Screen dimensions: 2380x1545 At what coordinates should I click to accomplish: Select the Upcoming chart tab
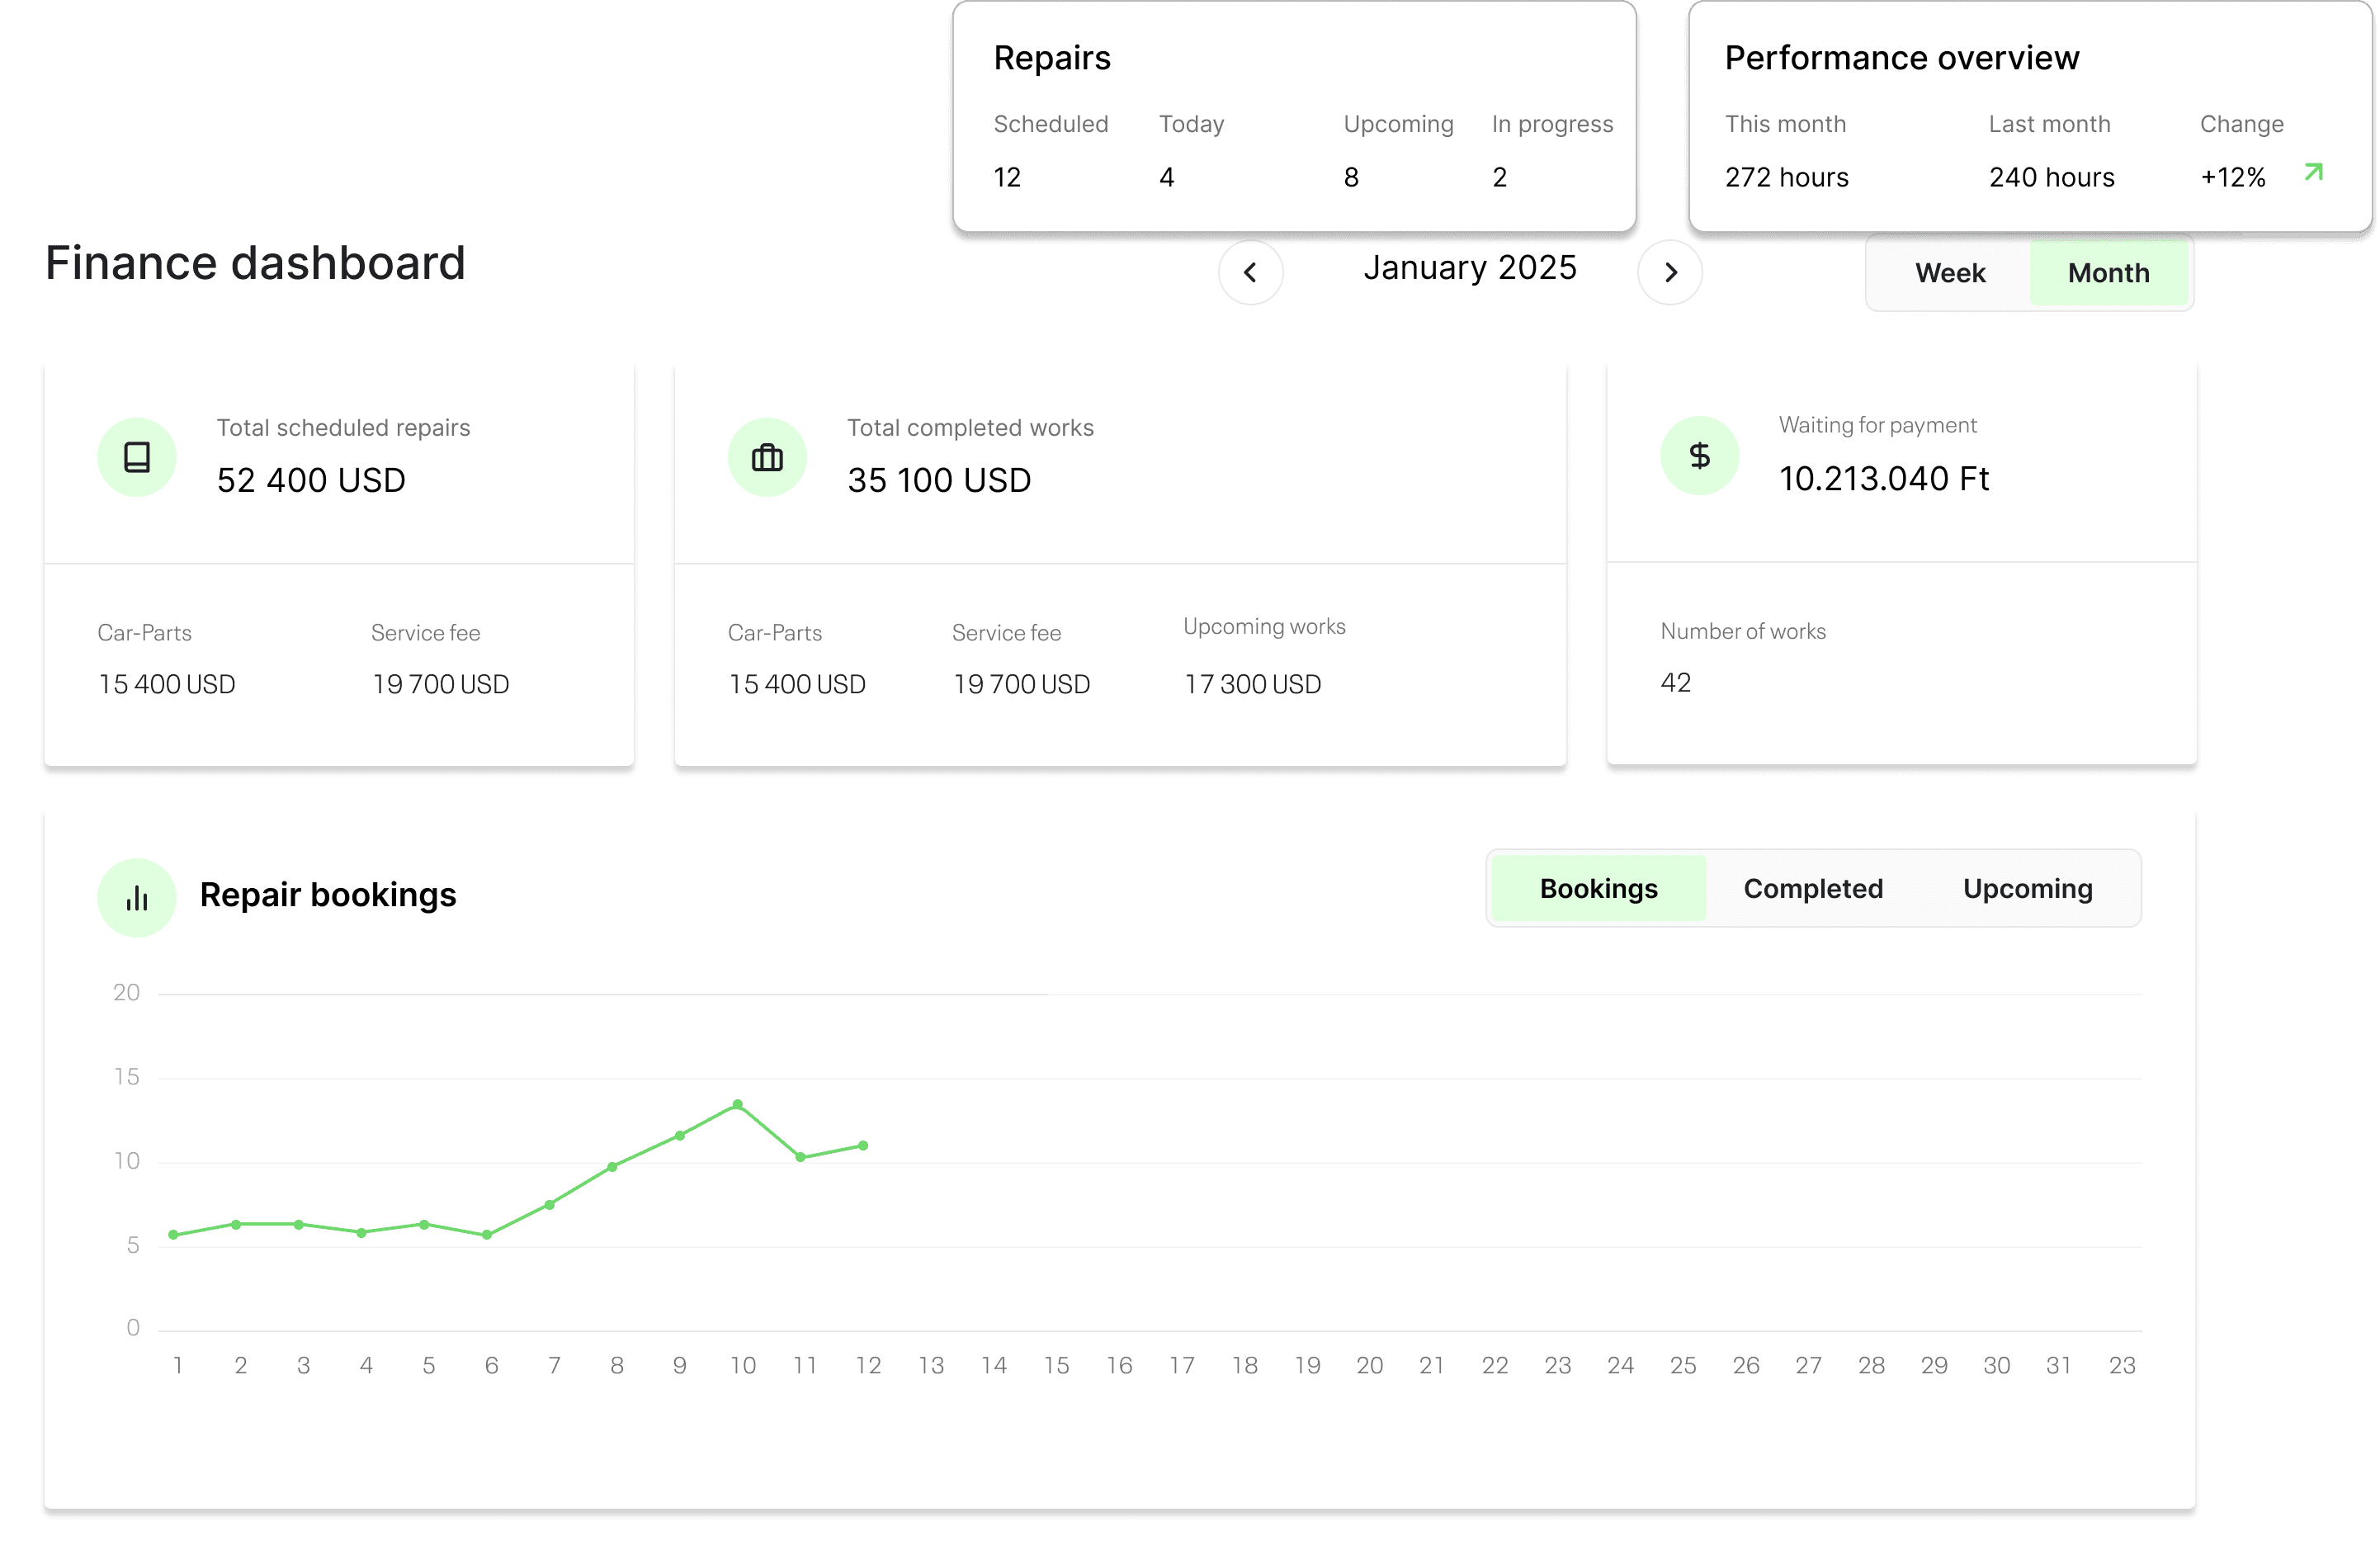coord(2027,888)
